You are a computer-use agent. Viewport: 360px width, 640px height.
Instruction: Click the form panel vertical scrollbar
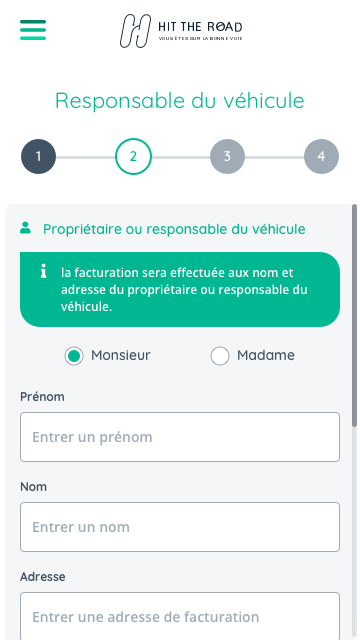pos(354,316)
